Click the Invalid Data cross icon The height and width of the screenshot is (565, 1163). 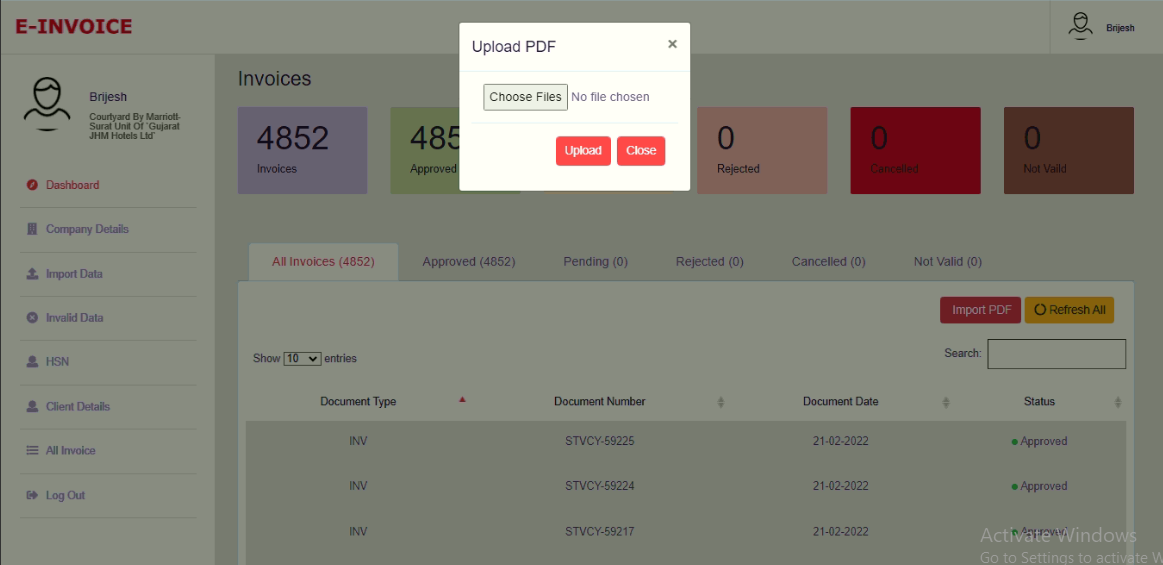(32, 318)
